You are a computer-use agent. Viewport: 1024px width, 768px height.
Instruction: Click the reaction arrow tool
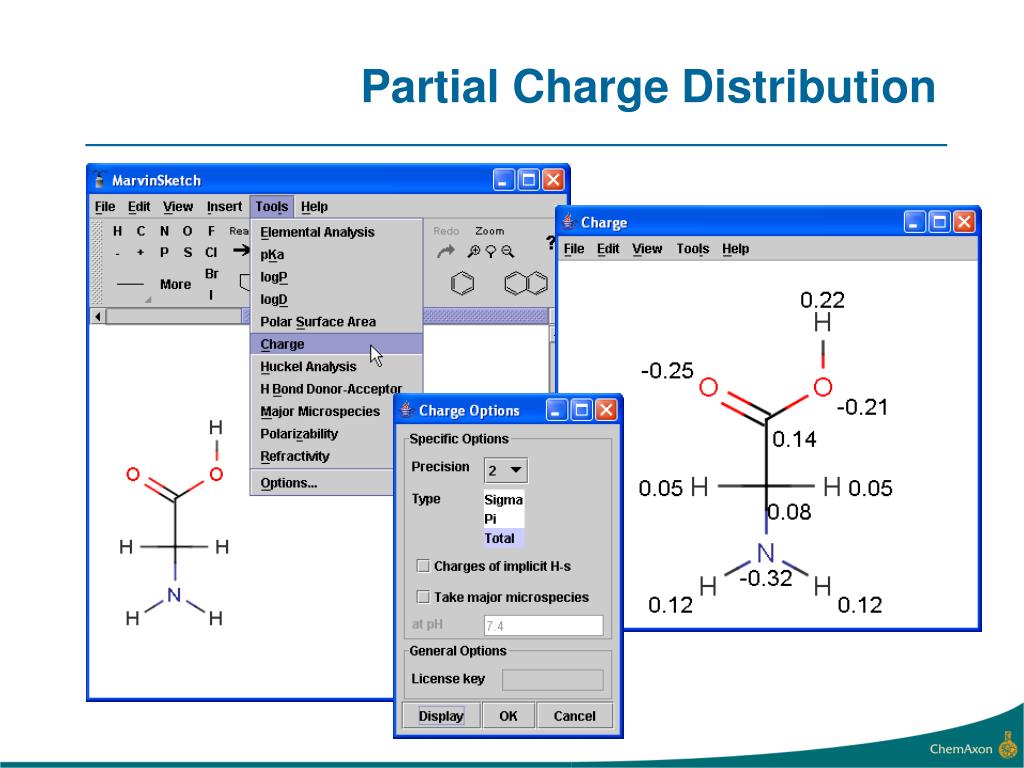coord(242,250)
